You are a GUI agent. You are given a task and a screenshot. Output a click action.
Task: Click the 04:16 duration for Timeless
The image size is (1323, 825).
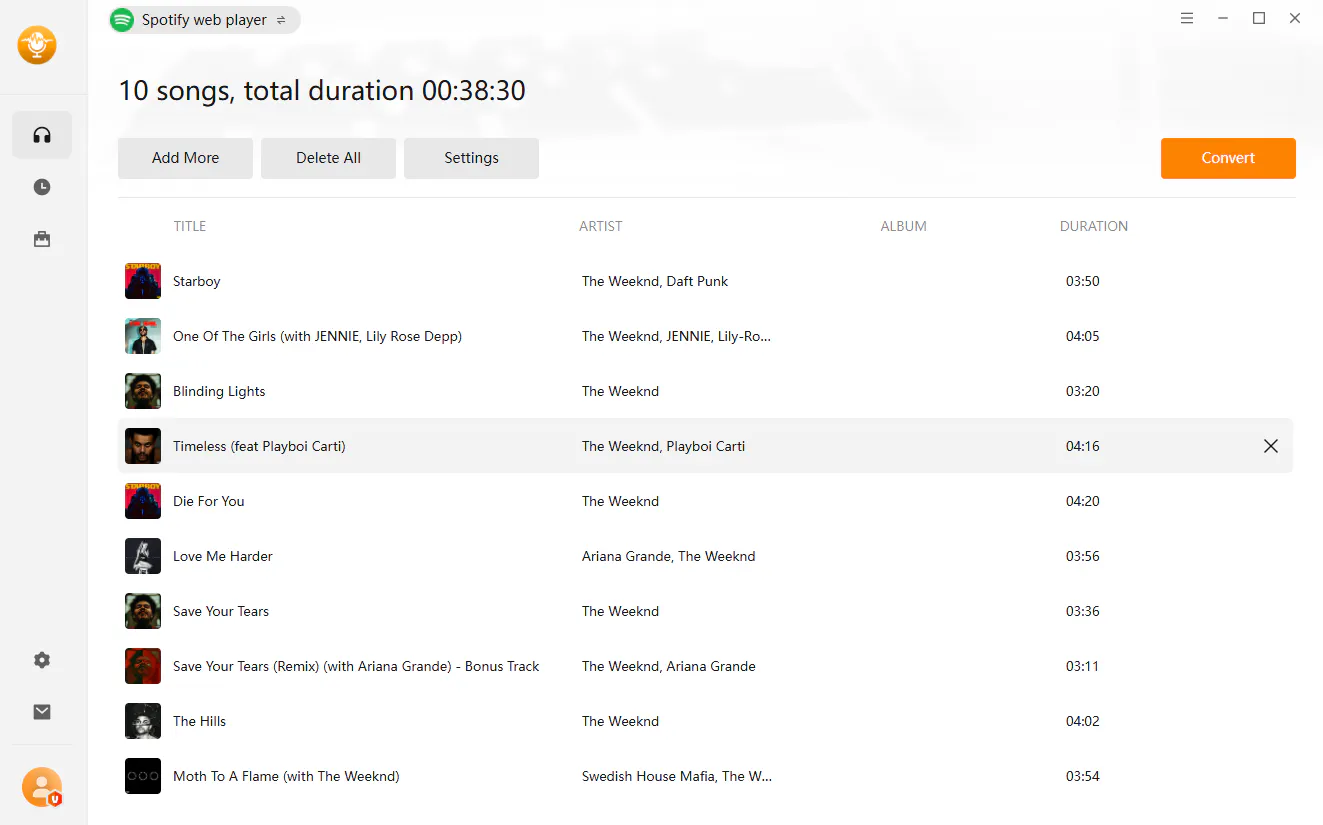[1083, 446]
